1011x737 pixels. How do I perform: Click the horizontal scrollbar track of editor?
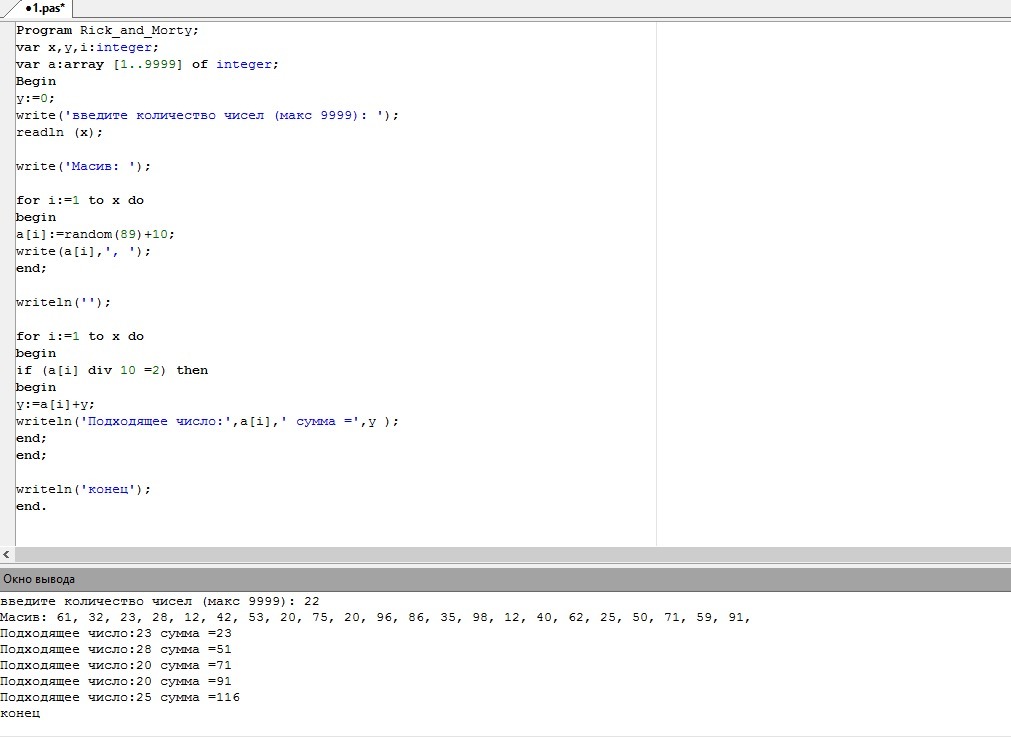(x=500, y=555)
